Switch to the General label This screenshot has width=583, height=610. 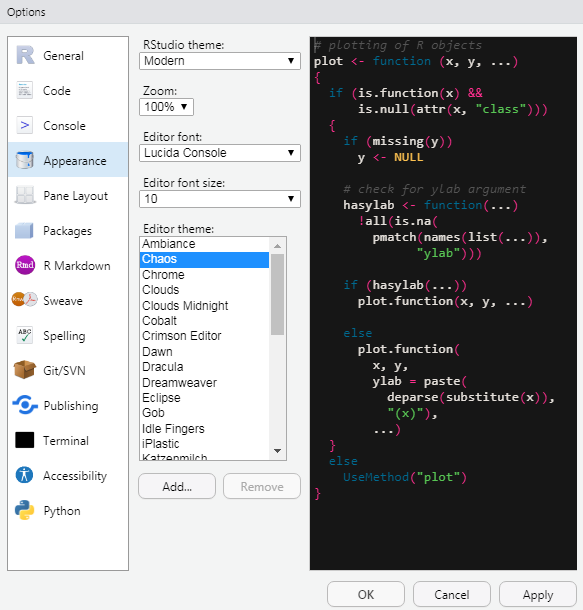(63, 56)
